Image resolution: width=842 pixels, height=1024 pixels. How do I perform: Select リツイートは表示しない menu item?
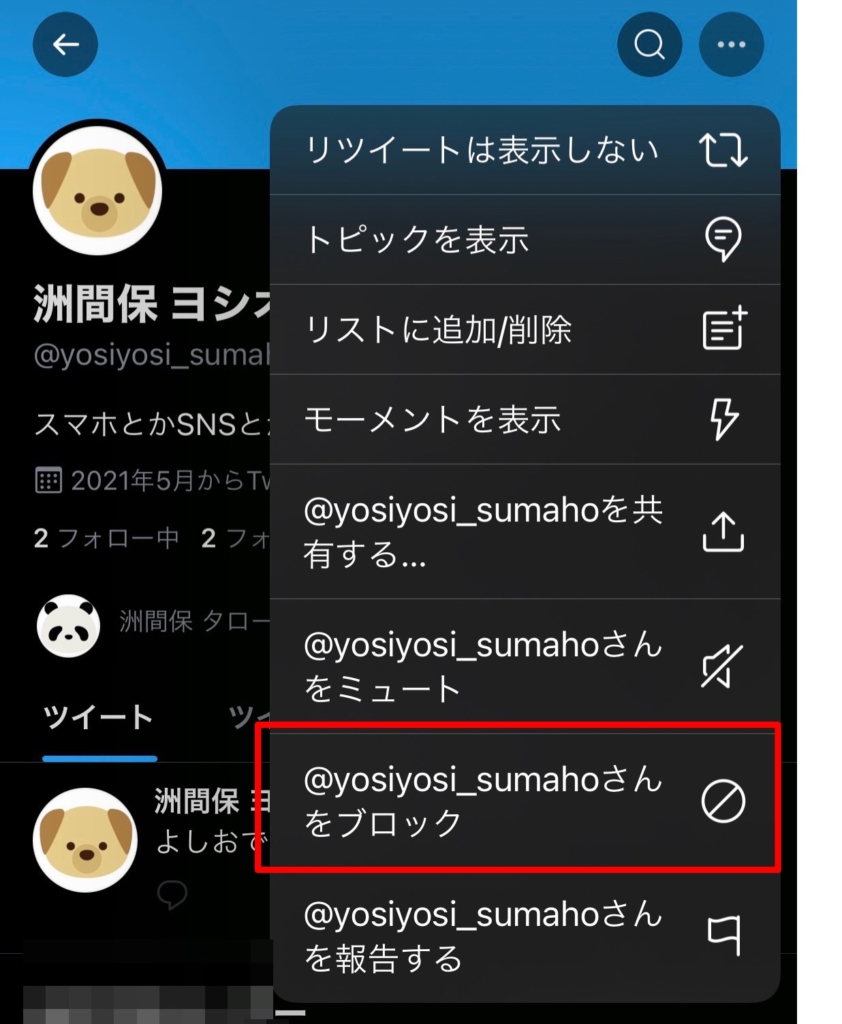click(x=525, y=150)
